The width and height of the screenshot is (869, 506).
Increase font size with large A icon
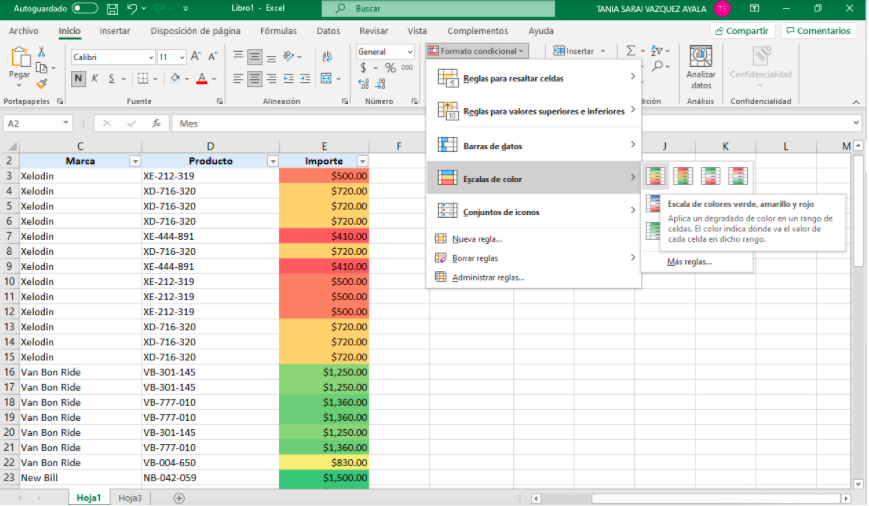pos(196,57)
